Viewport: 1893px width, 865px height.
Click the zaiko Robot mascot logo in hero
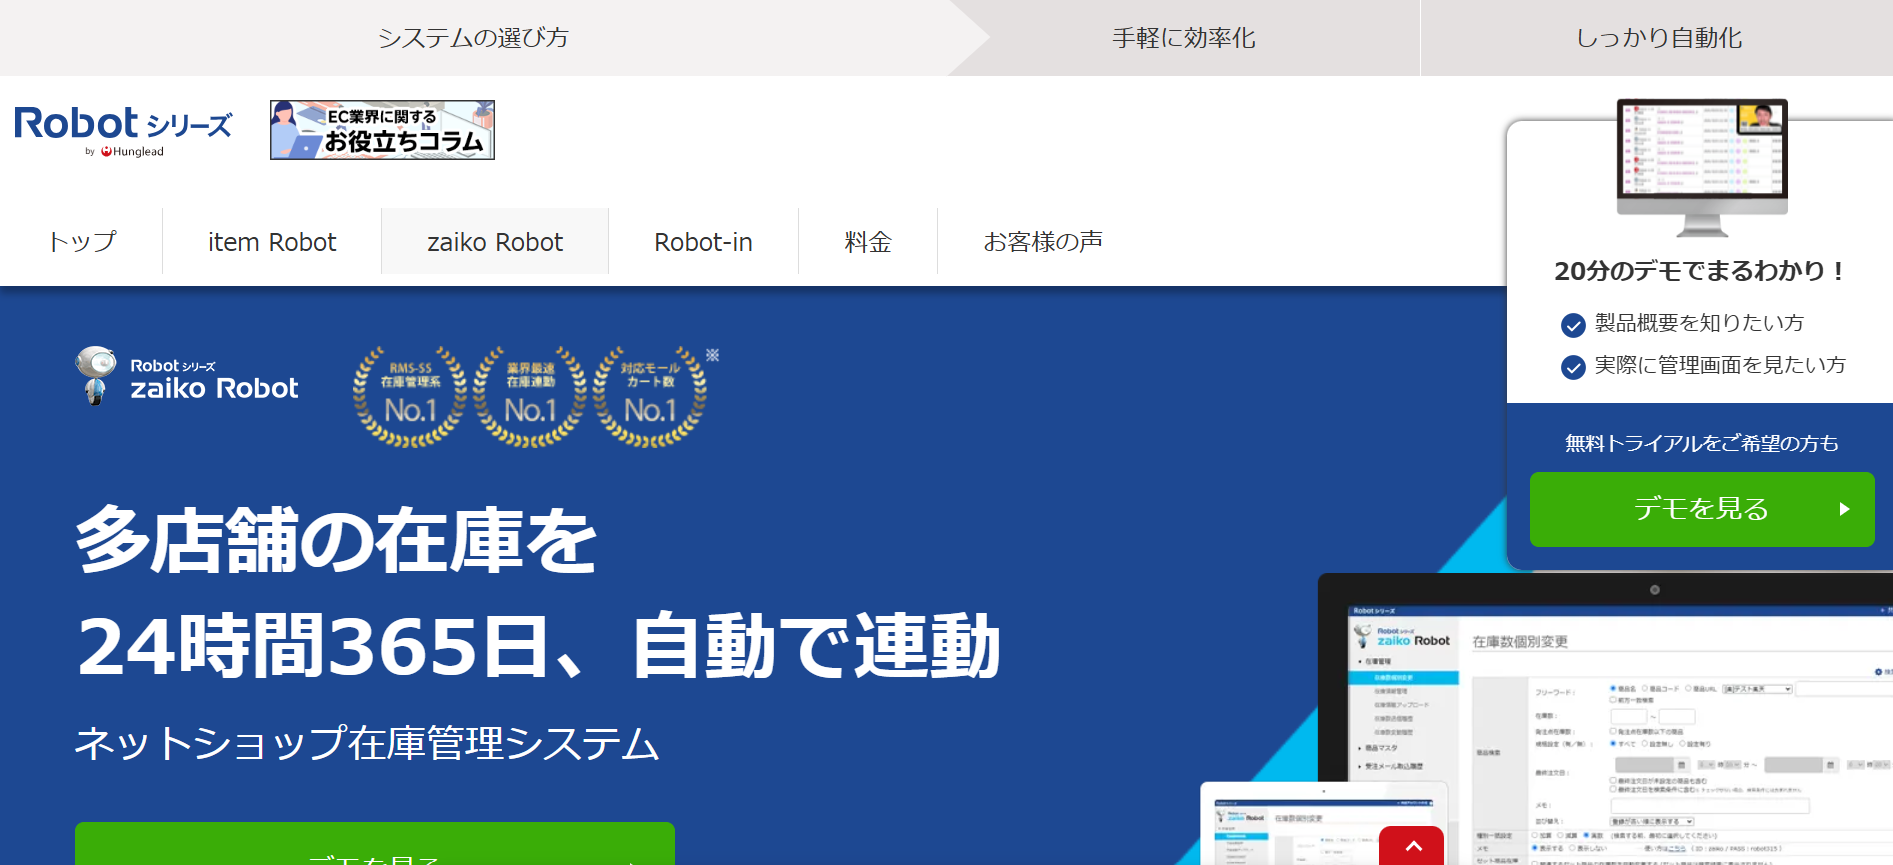tap(187, 376)
